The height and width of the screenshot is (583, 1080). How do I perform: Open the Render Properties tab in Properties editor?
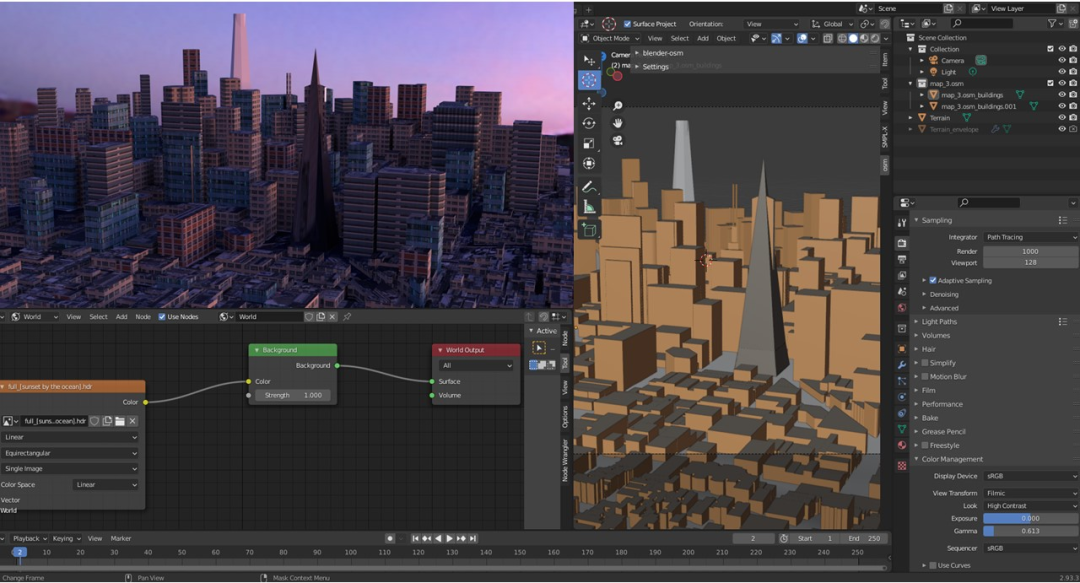902,242
